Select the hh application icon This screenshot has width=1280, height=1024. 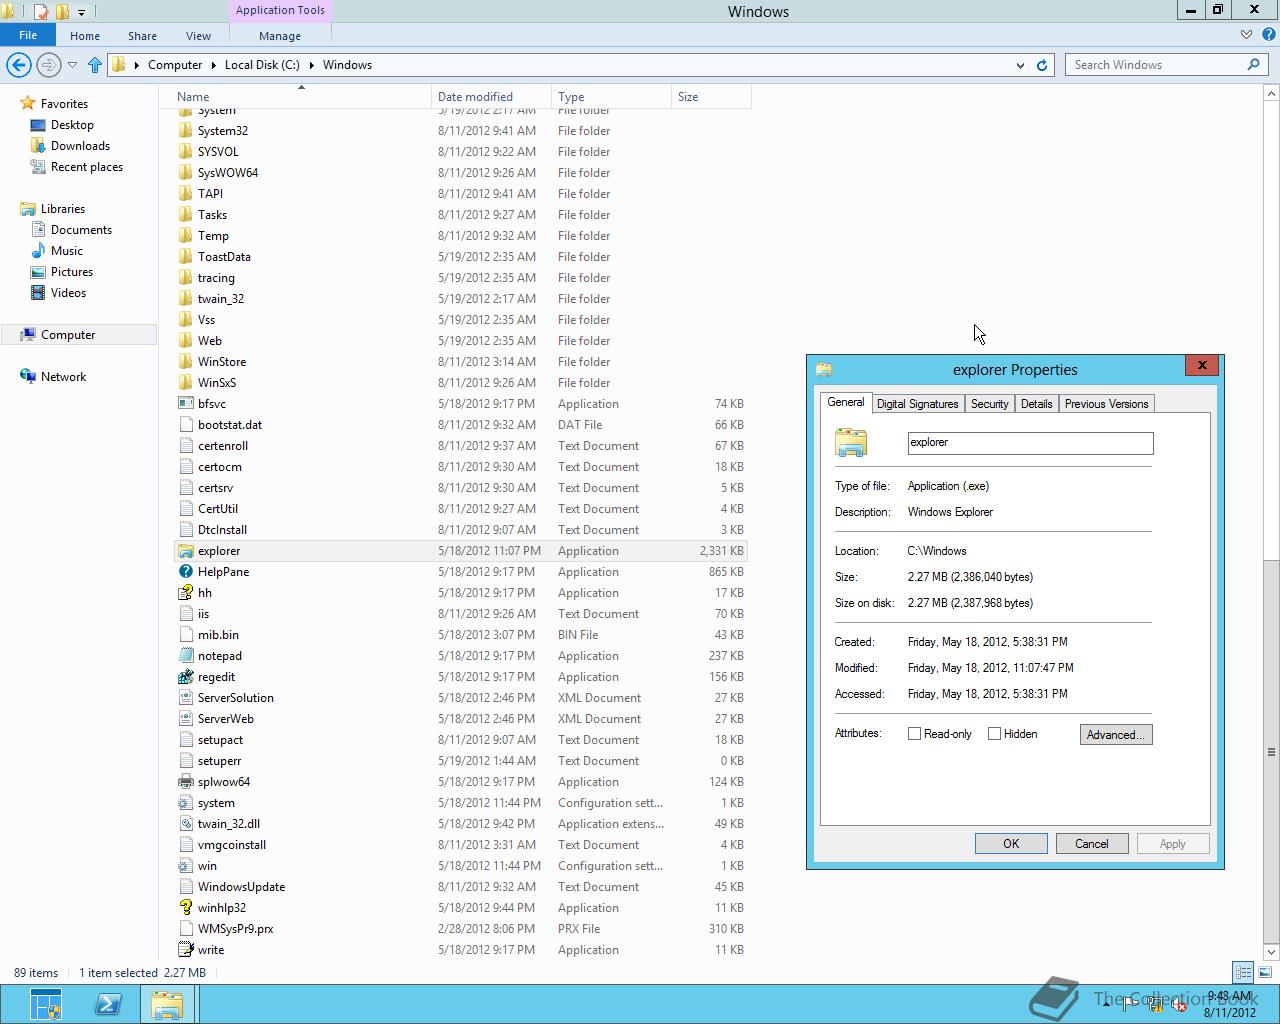(x=185, y=593)
